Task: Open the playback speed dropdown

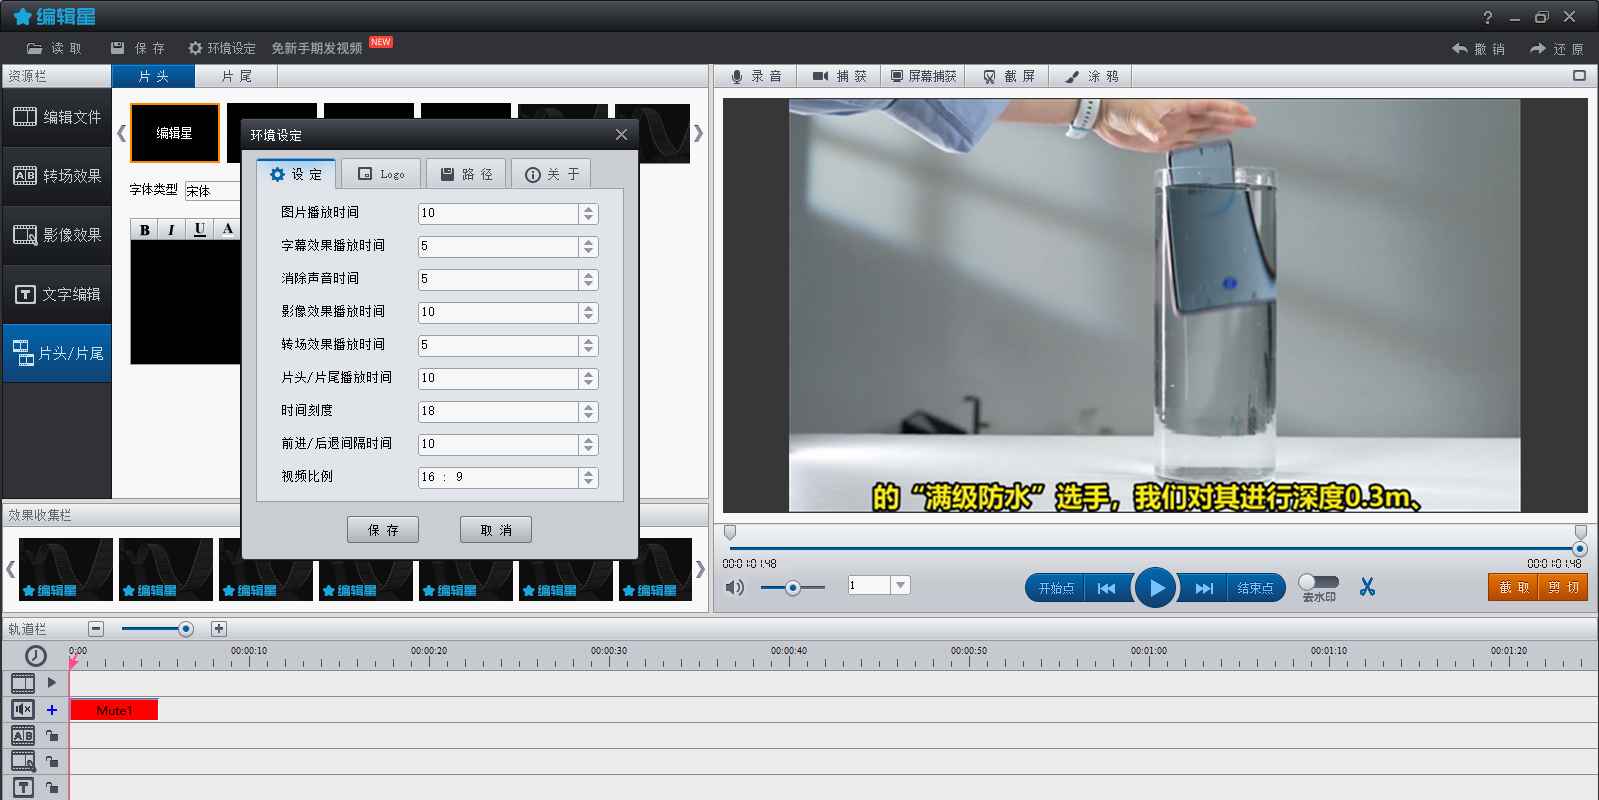Action: (x=901, y=585)
